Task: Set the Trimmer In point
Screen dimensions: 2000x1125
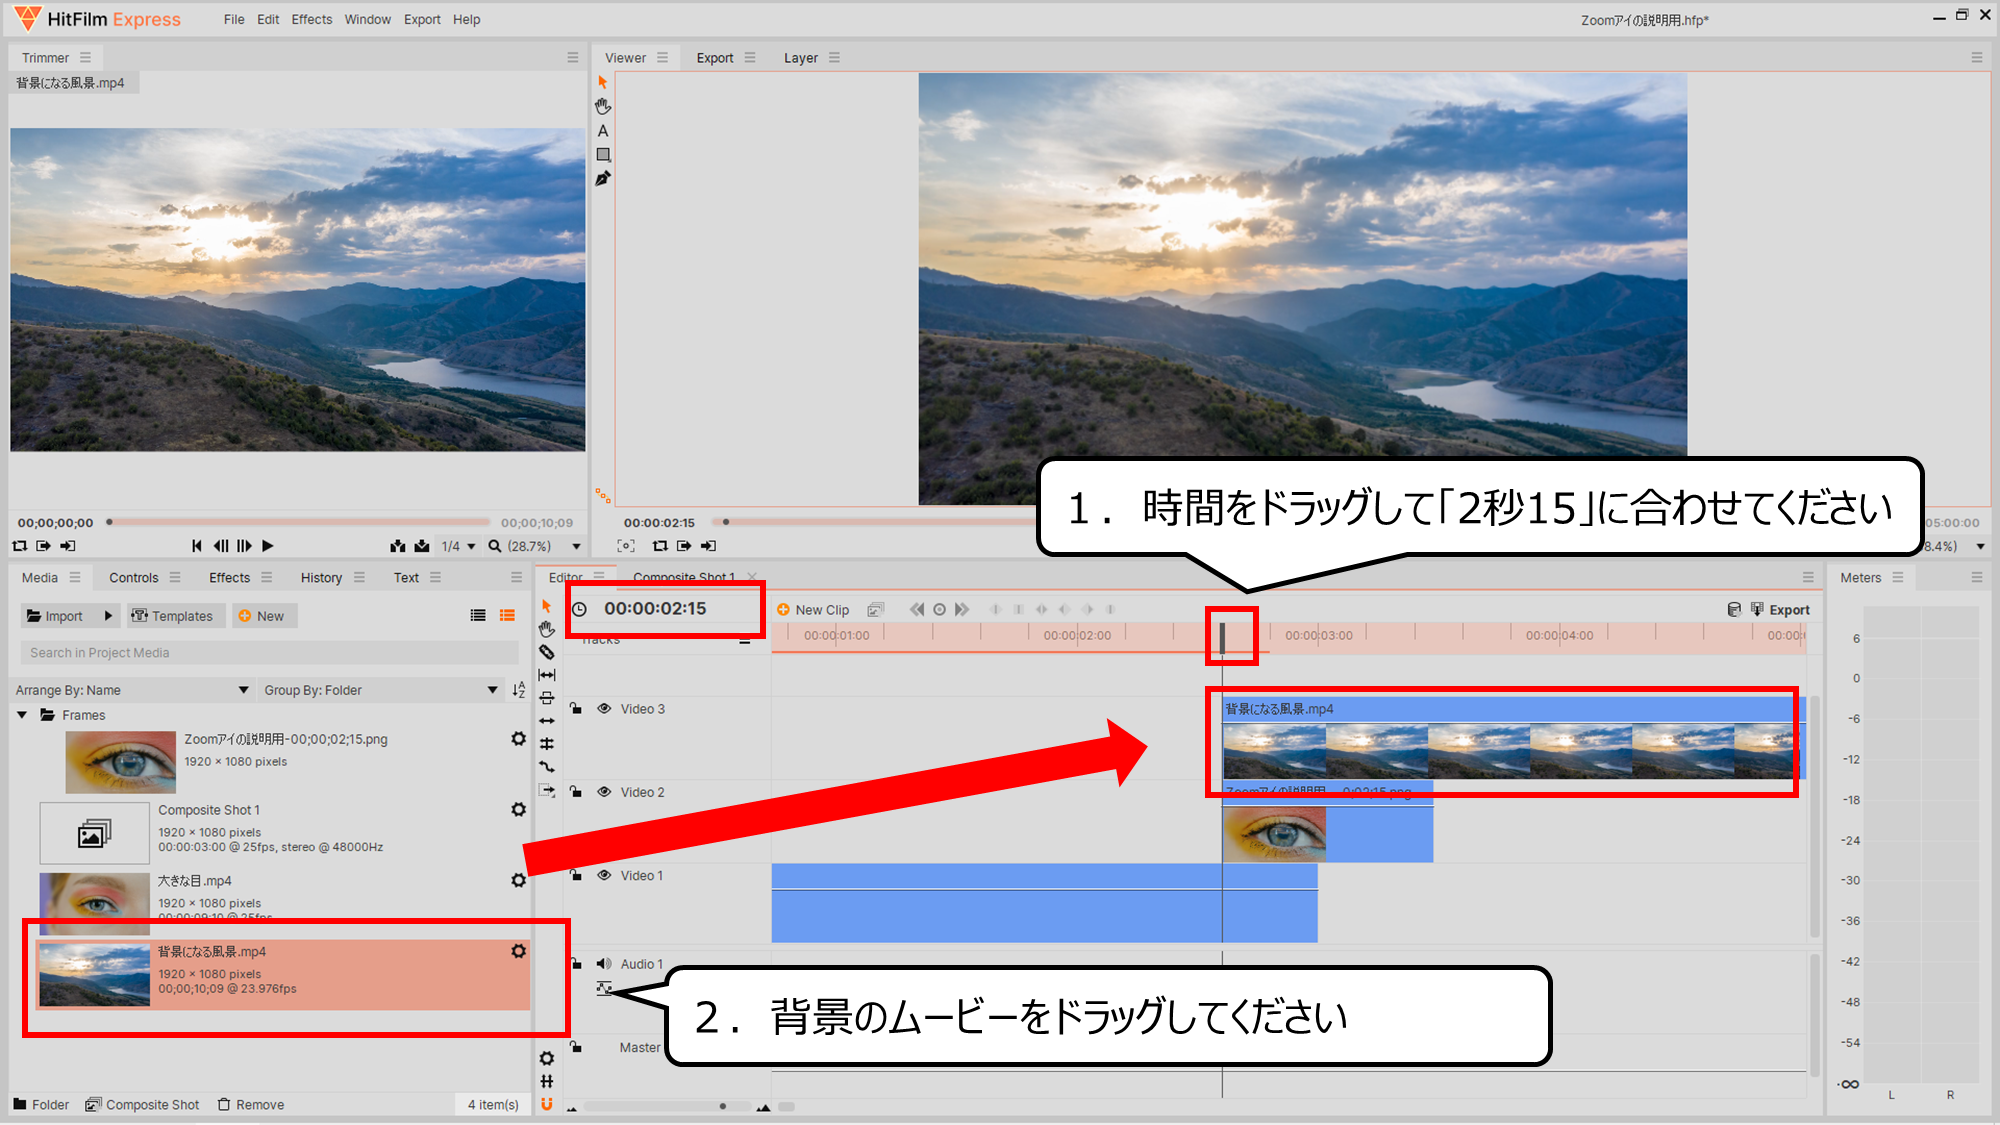Action: coord(44,546)
